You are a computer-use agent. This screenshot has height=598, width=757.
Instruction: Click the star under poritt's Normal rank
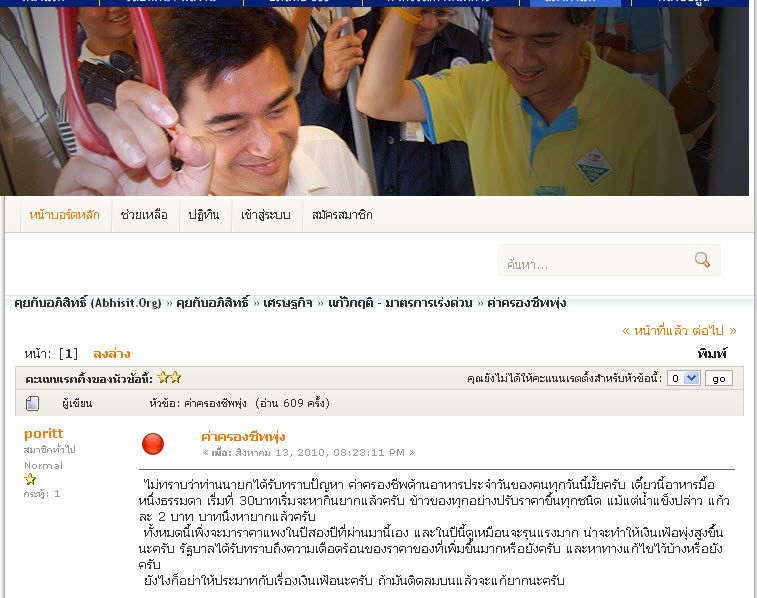click(30, 479)
